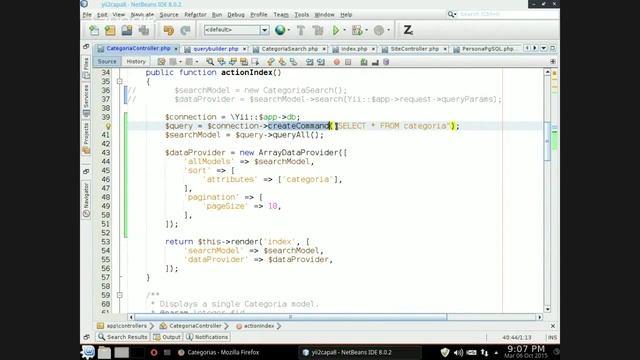This screenshot has height=360, width=640.
Task: Open the Forward history dropdown arrow in editor toolbar
Action: pyautogui.click(x=196, y=62)
